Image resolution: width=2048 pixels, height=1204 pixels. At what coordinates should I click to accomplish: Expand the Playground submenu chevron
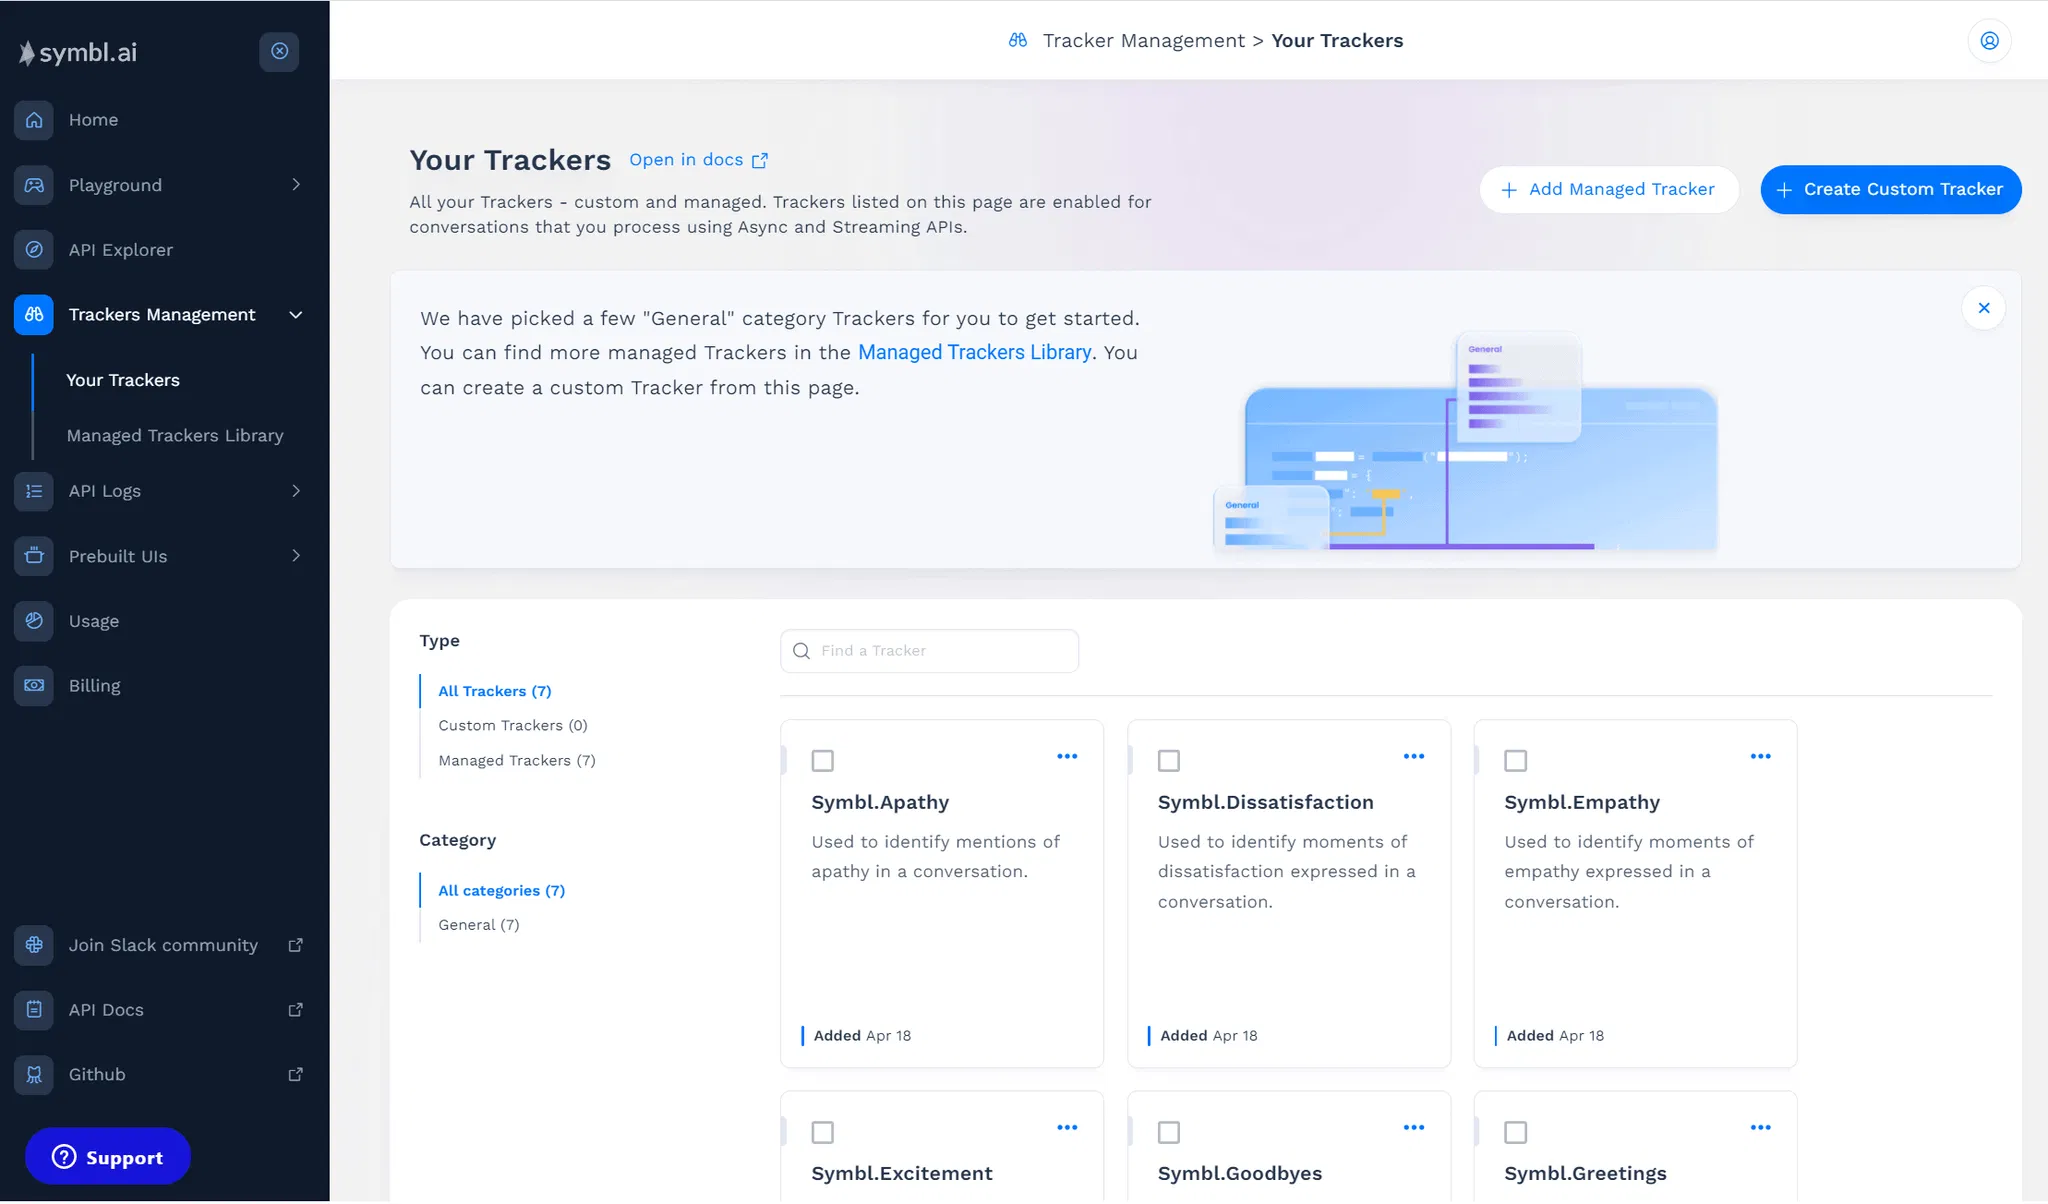pyautogui.click(x=296, y=185)
